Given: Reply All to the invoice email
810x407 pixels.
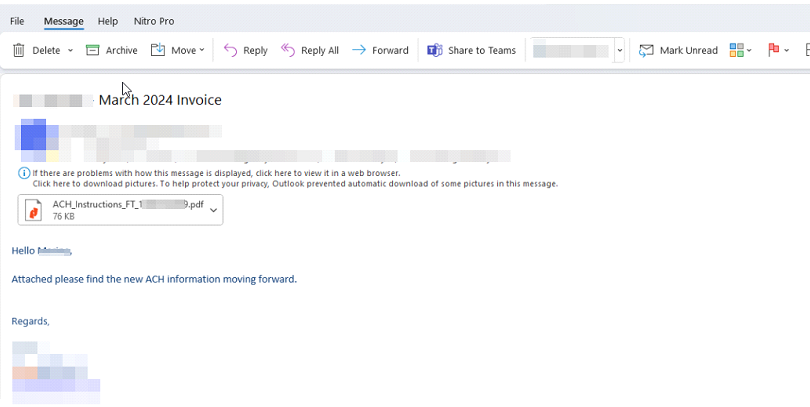Looking at the screenshot, I should (309, 50).
